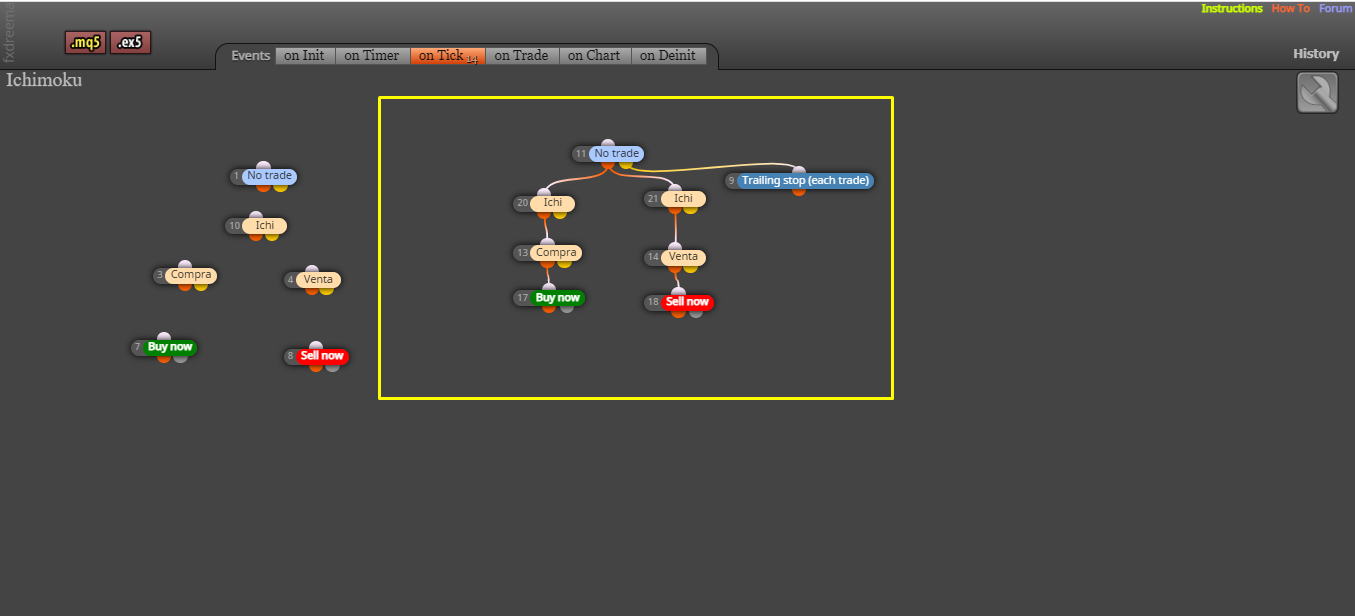The width and height of the screenshot is (1355, 616).
Task: Click yellow output connector of block 4 Venta
Action: 327,290
